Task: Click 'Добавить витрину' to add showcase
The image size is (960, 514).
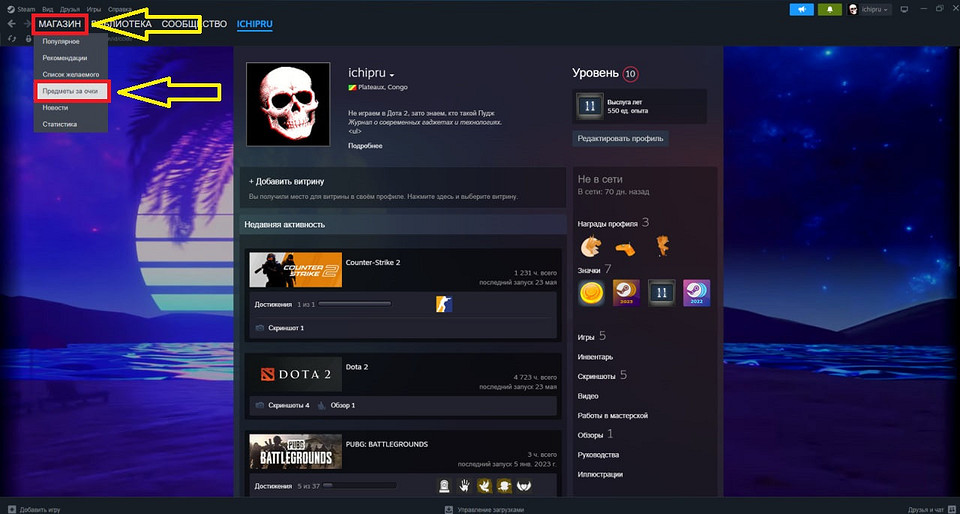Action: point(286,182)
